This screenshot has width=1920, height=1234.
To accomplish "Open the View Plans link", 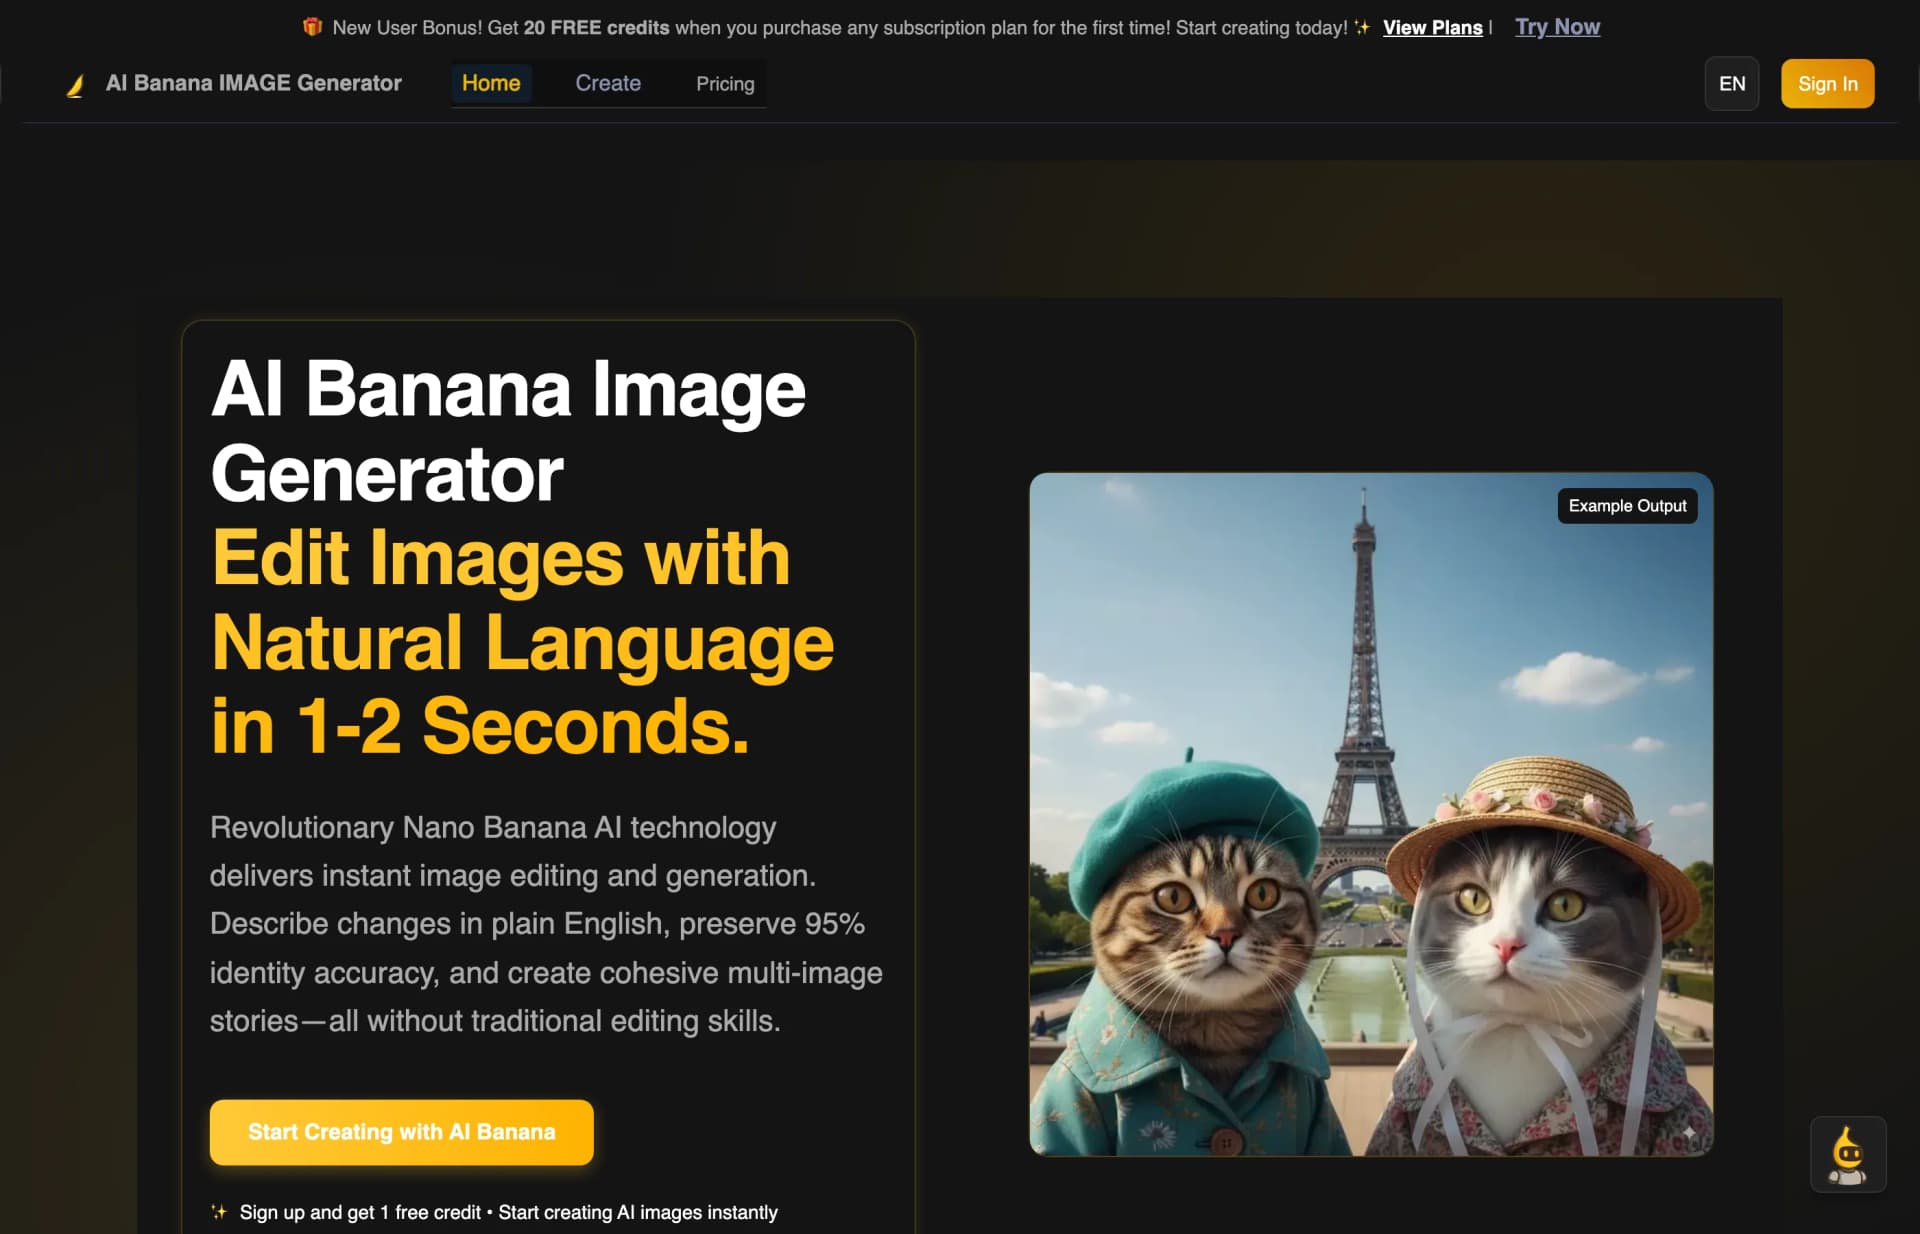I will [1432, 27].
